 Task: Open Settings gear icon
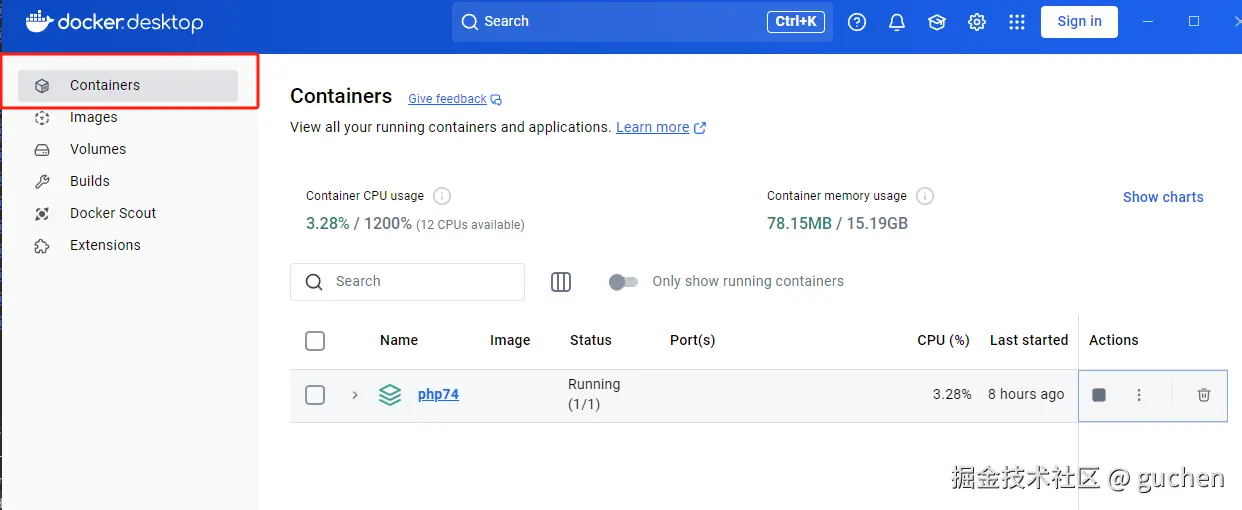tap(977, 22)
